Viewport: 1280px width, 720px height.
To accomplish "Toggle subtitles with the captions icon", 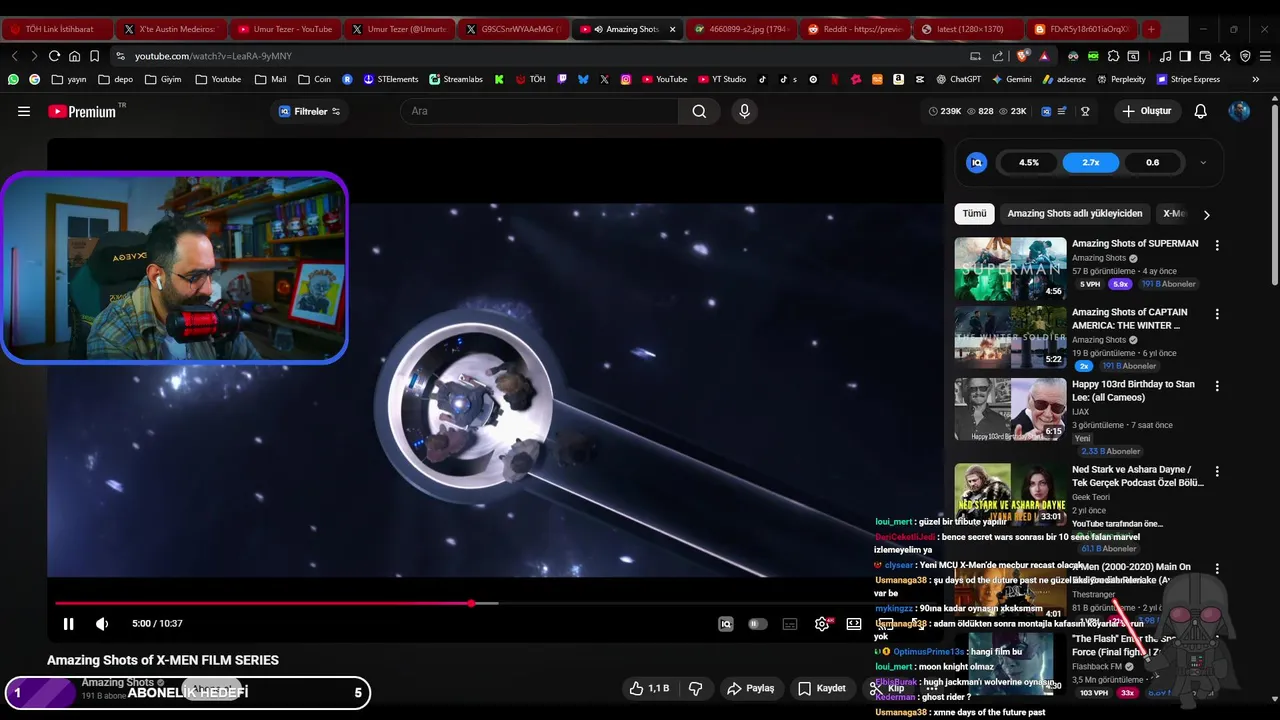I will (790, 624).
